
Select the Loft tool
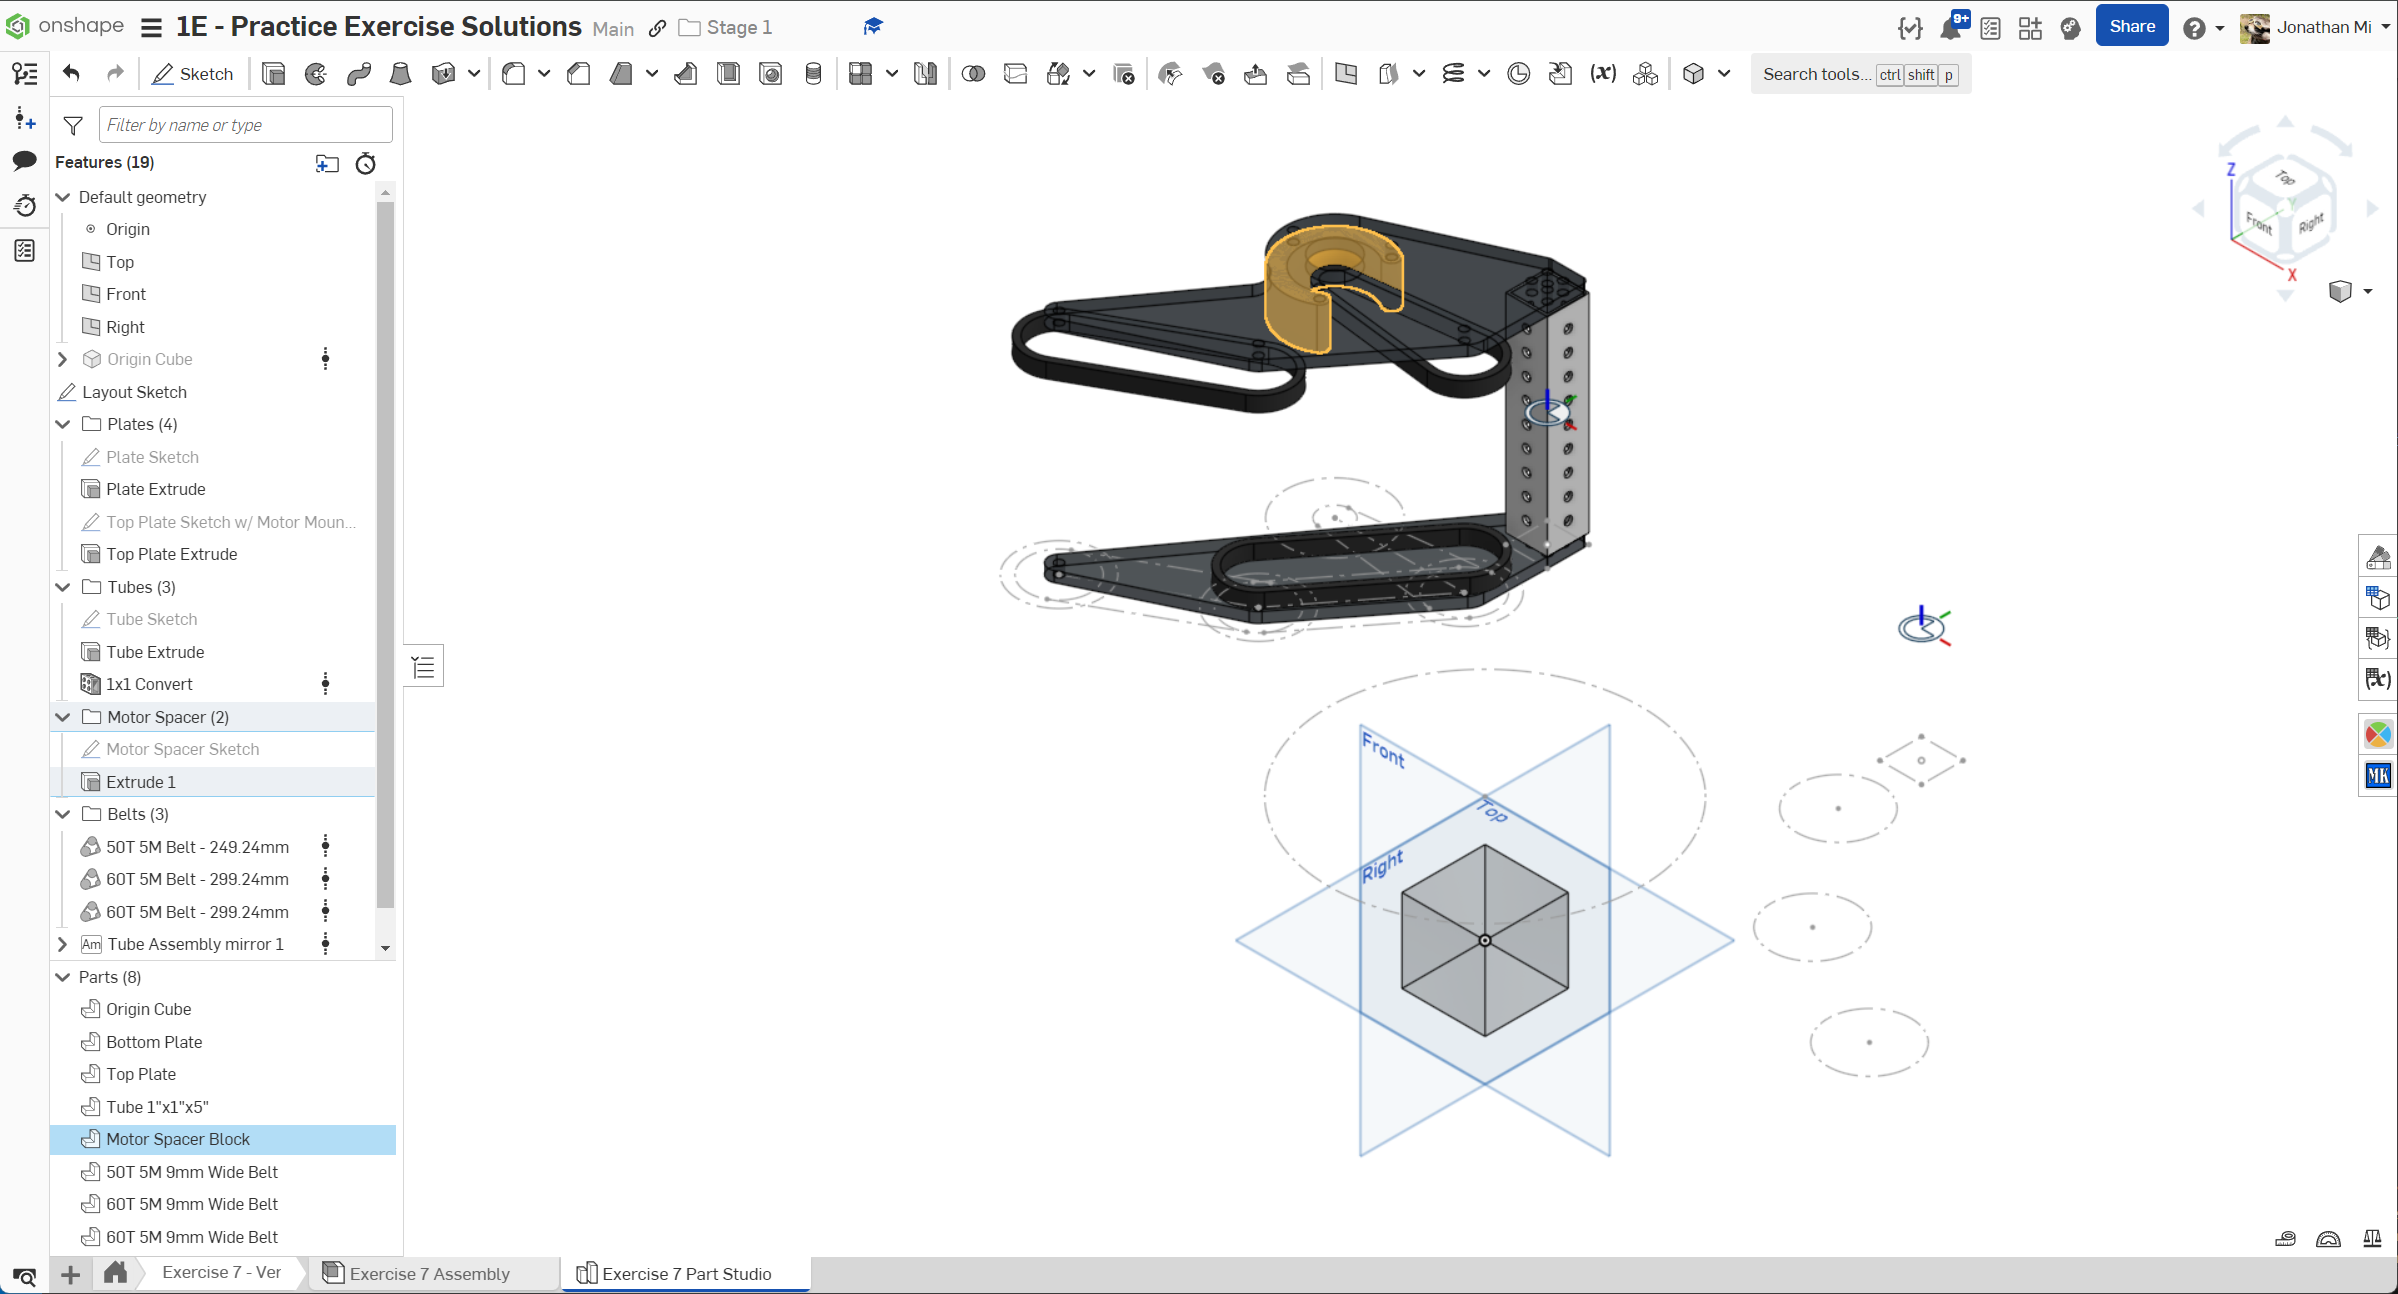401,74
